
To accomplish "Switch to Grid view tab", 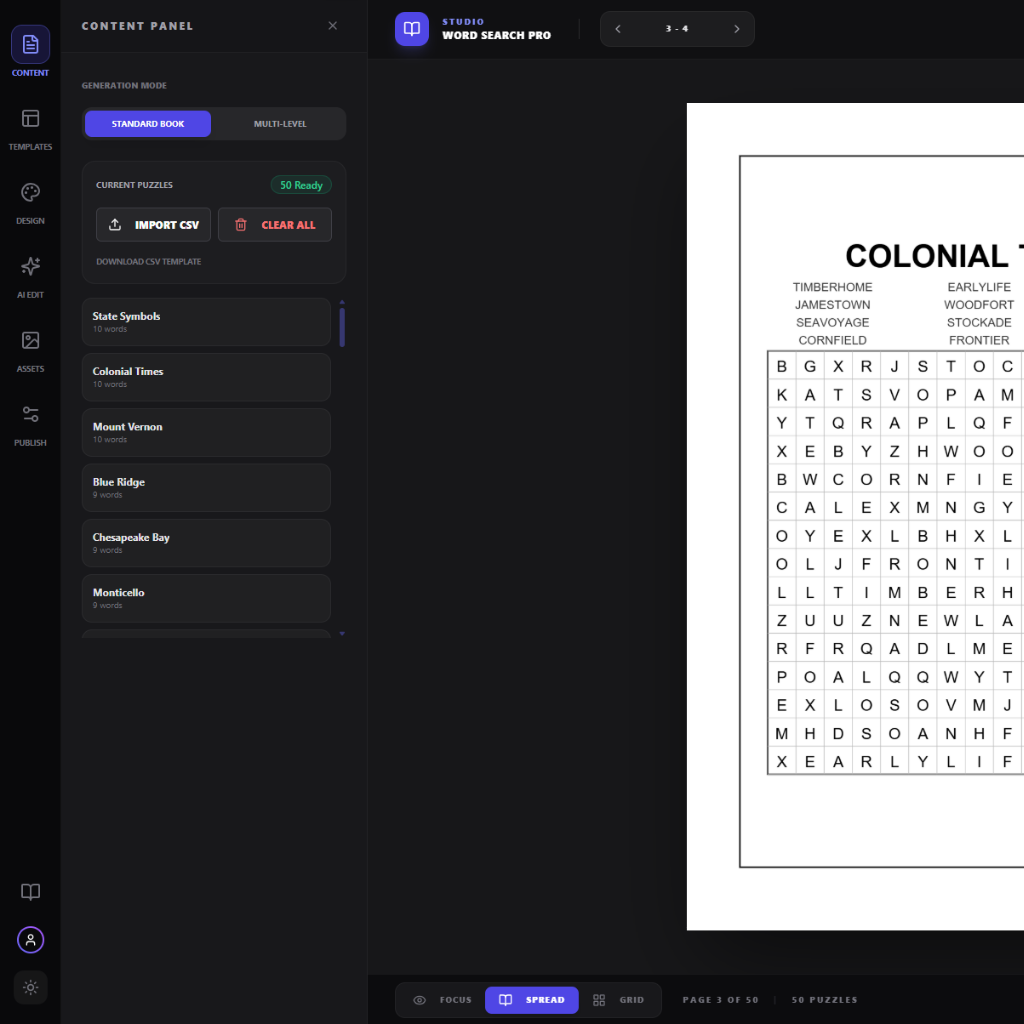I will click(619, 1000).
